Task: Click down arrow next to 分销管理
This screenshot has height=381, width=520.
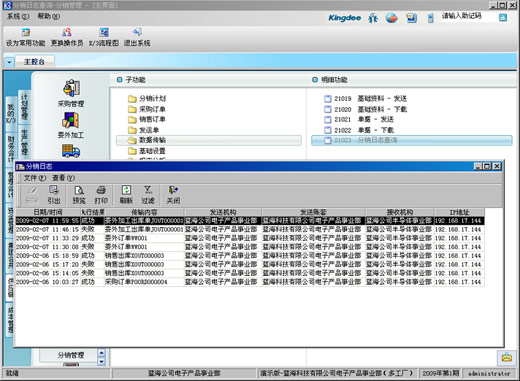Action: 102,362
